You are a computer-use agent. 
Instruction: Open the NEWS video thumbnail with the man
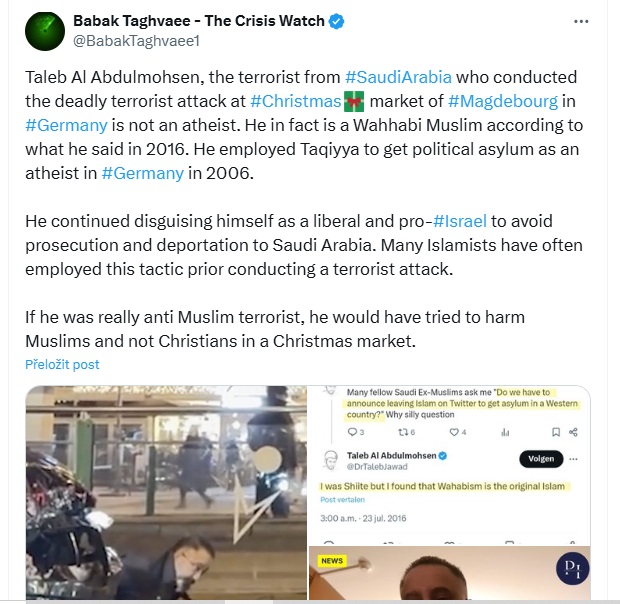point(450,573)
